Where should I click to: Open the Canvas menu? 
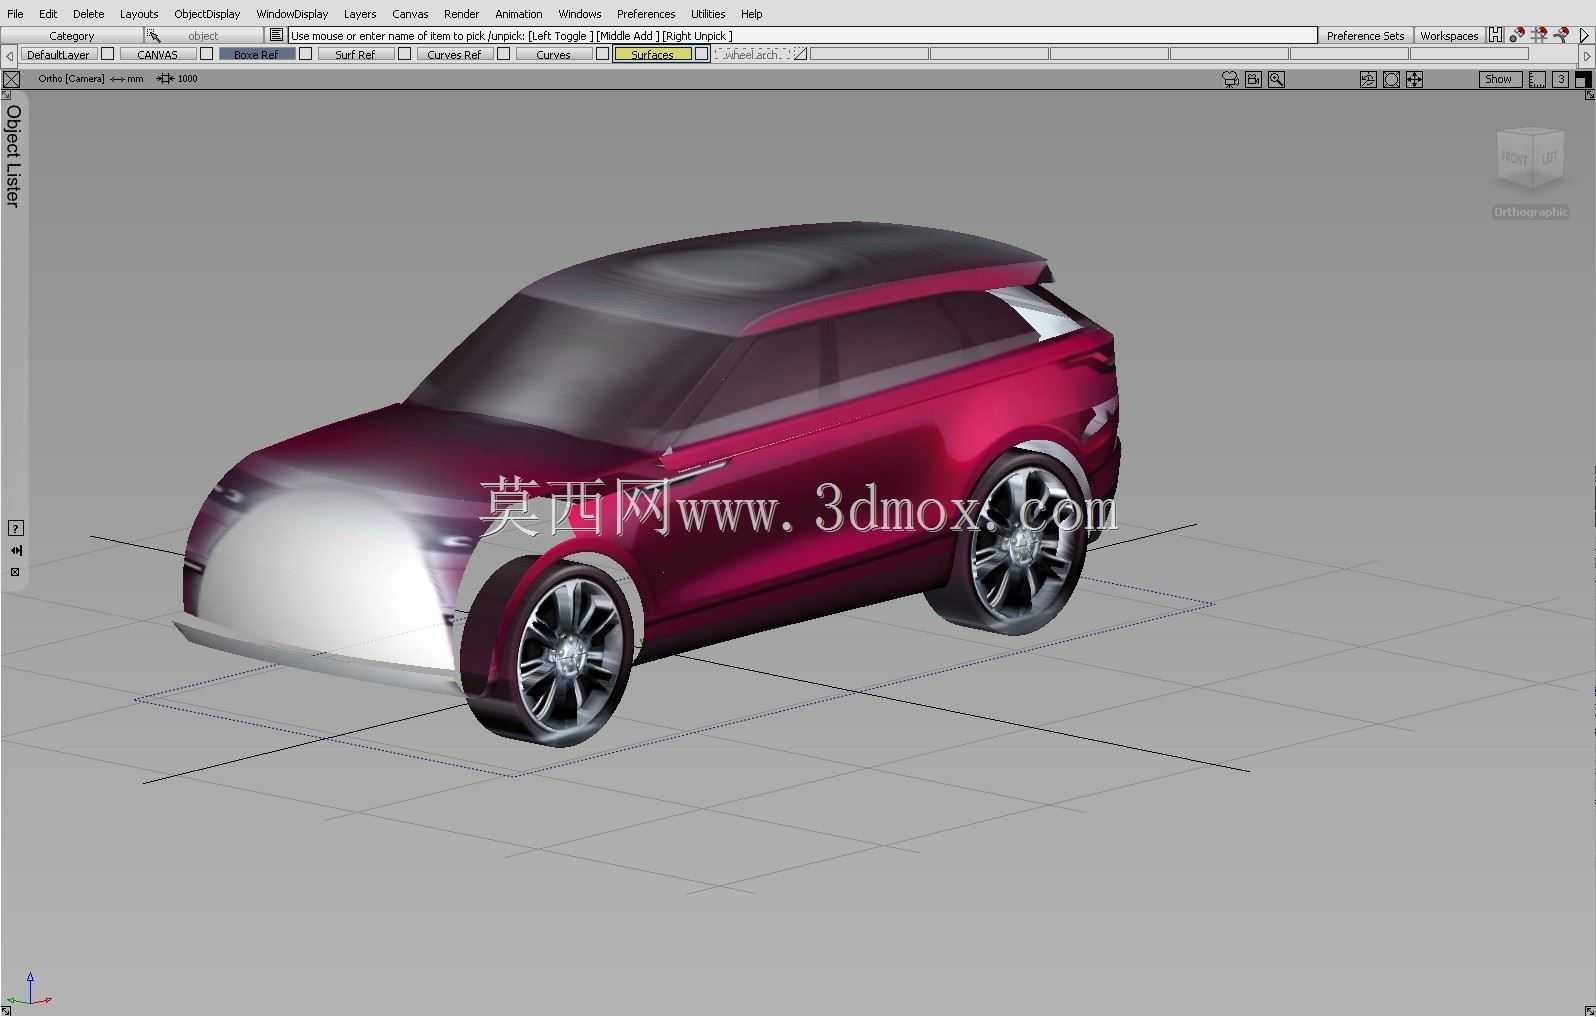(410, 14)
